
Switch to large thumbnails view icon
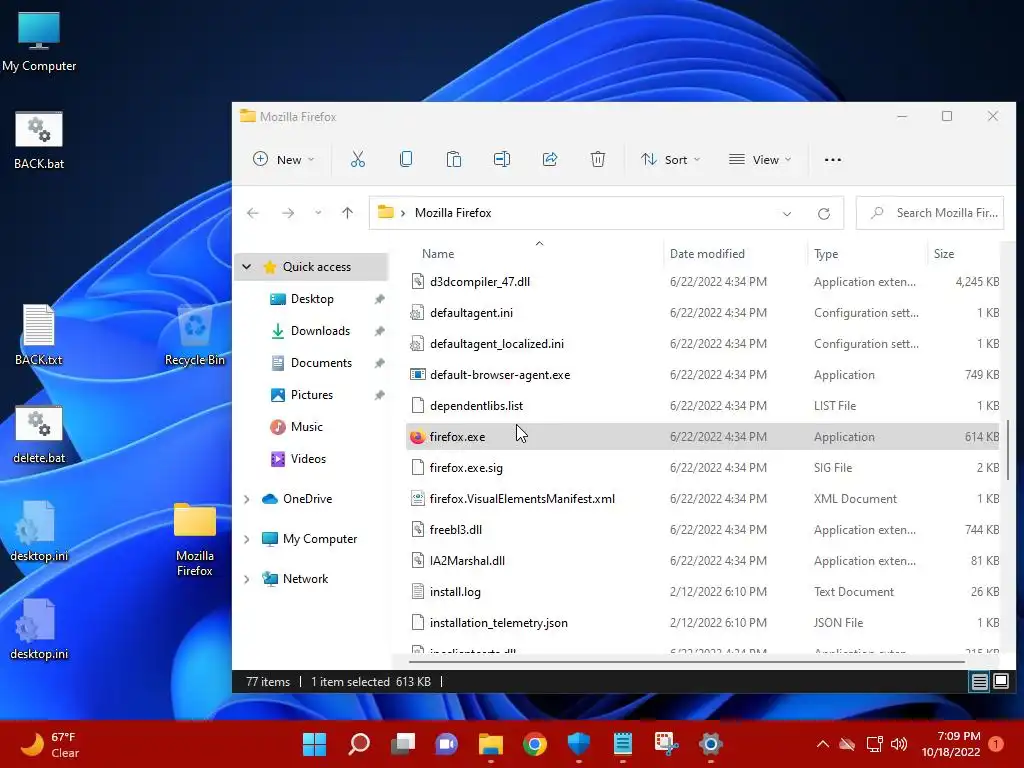pos(1000,682)
